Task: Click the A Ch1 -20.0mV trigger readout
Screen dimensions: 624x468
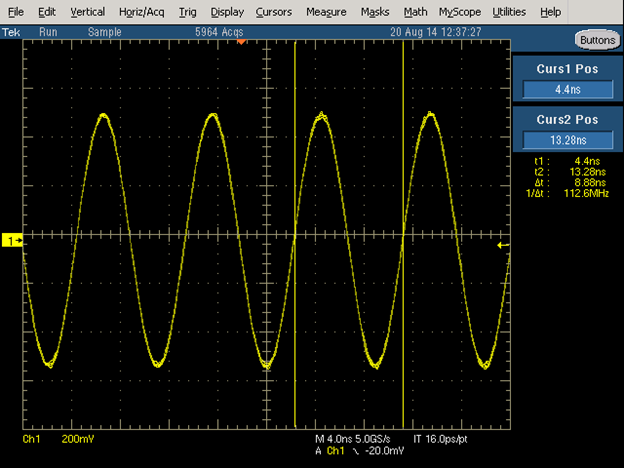Action: (359, 450)
